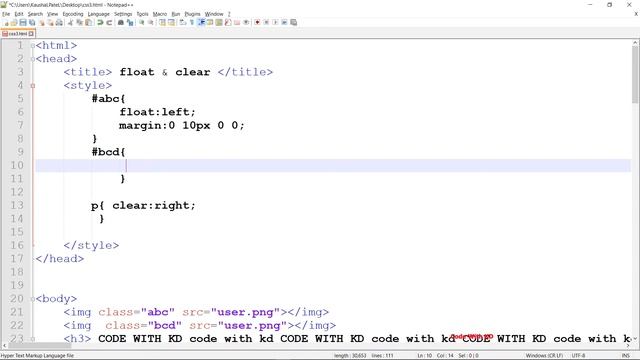
Task: Click the Replace toolbar icon
Action: (130, 22)
